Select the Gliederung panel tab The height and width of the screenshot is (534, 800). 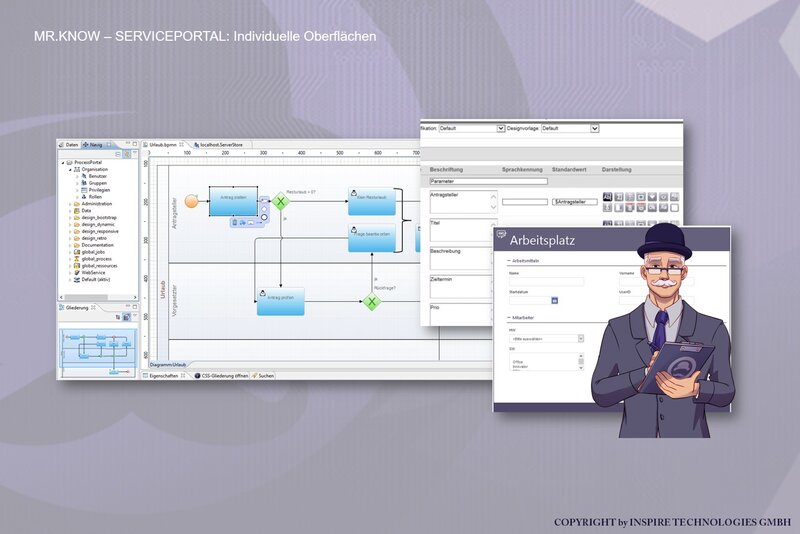tap(77, 308)
